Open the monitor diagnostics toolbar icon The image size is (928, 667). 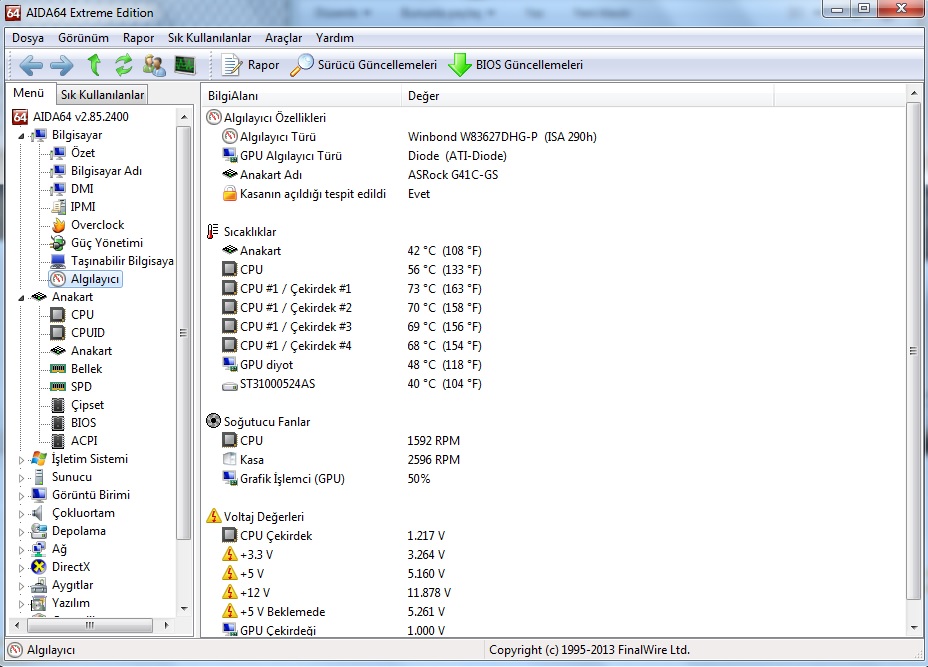[x=185, y=65]
